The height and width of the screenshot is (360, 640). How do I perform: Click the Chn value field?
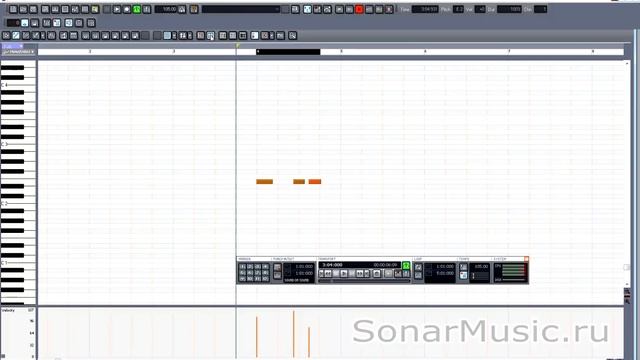pos(541,9)
